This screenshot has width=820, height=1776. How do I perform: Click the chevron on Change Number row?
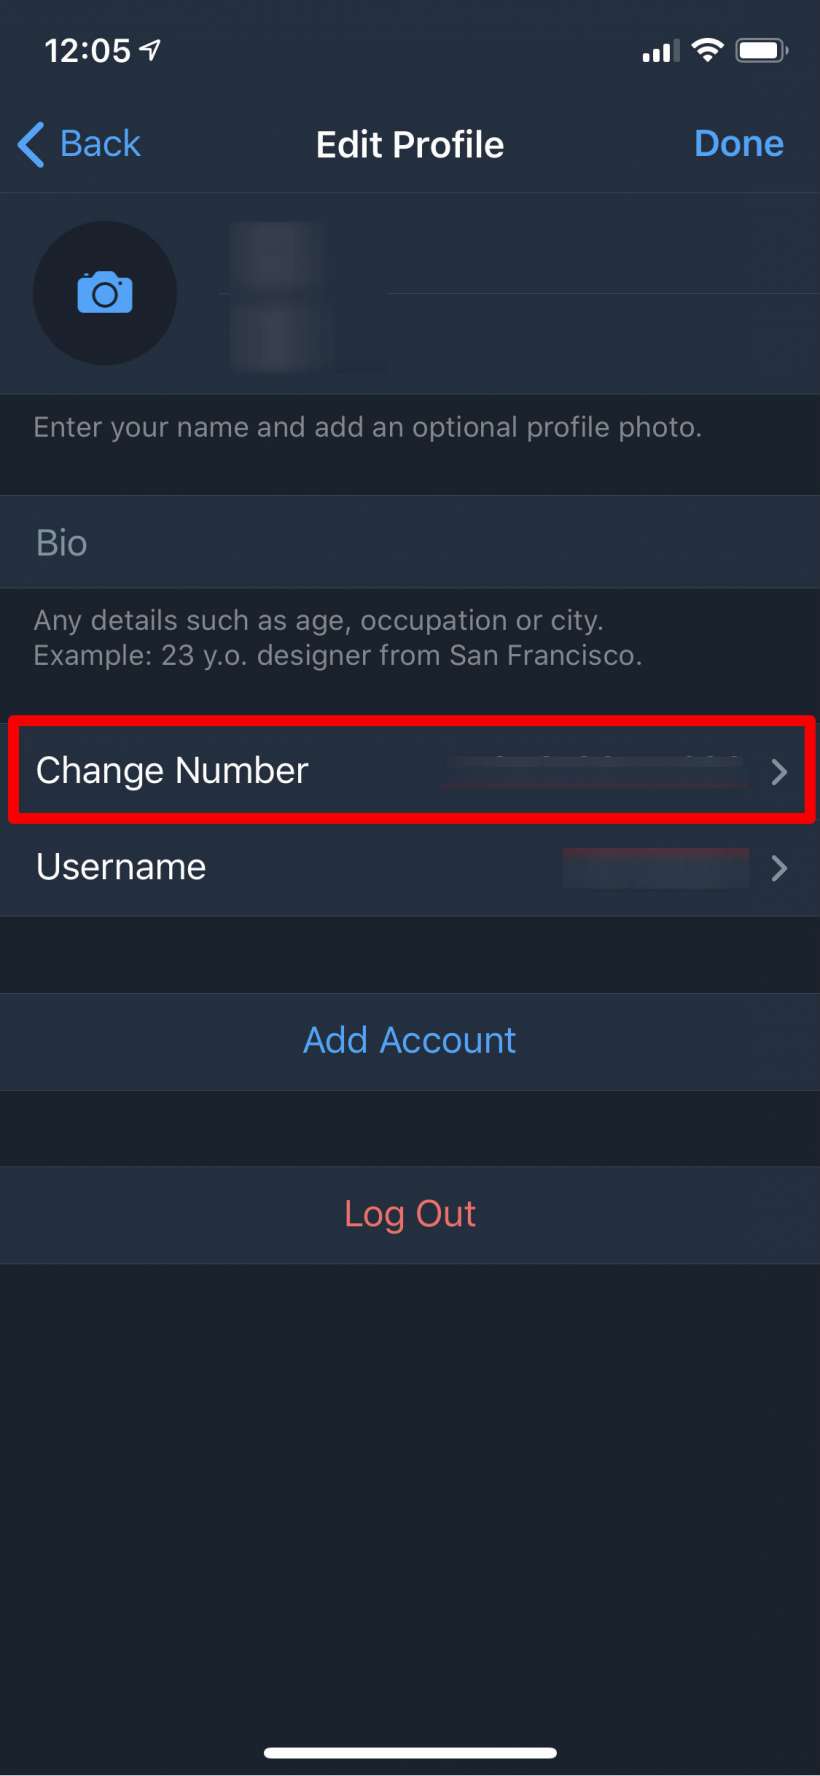click(x=779, y=772)
